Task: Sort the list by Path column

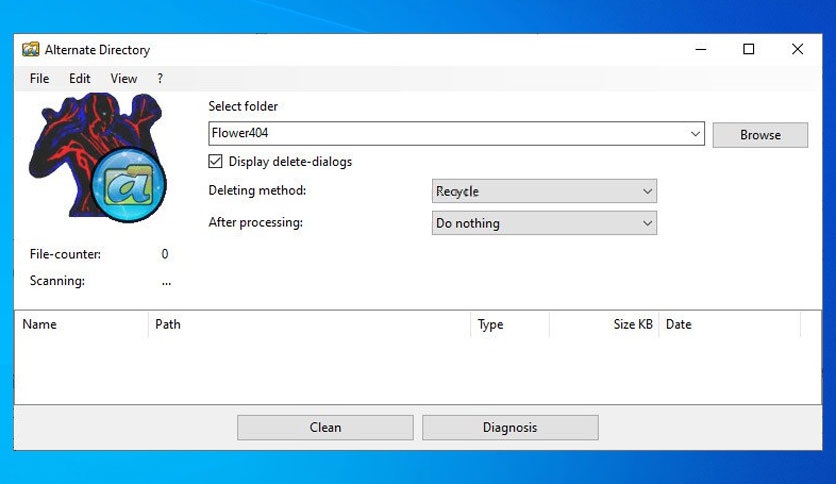Action: coord(310,324)
